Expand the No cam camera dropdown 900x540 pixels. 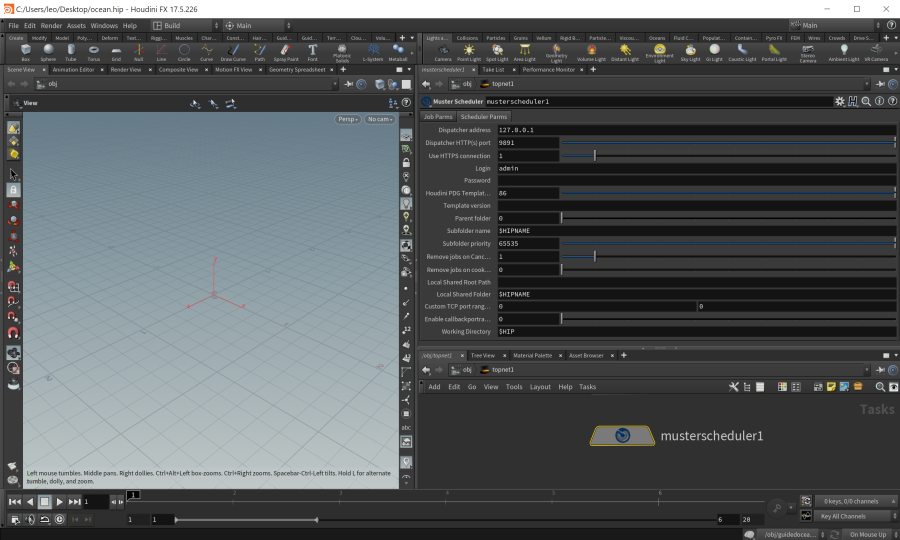click(x=379, y=119)
